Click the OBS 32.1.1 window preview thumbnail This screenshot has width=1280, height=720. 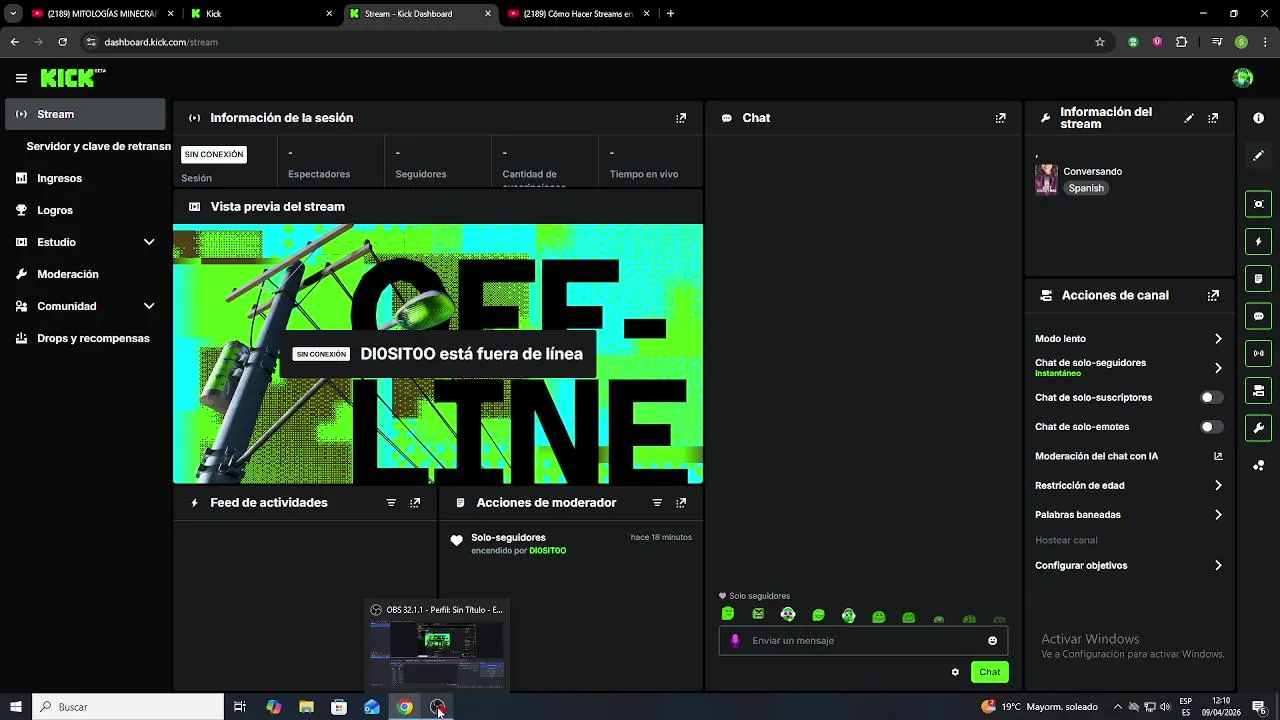tap(436, 655)
